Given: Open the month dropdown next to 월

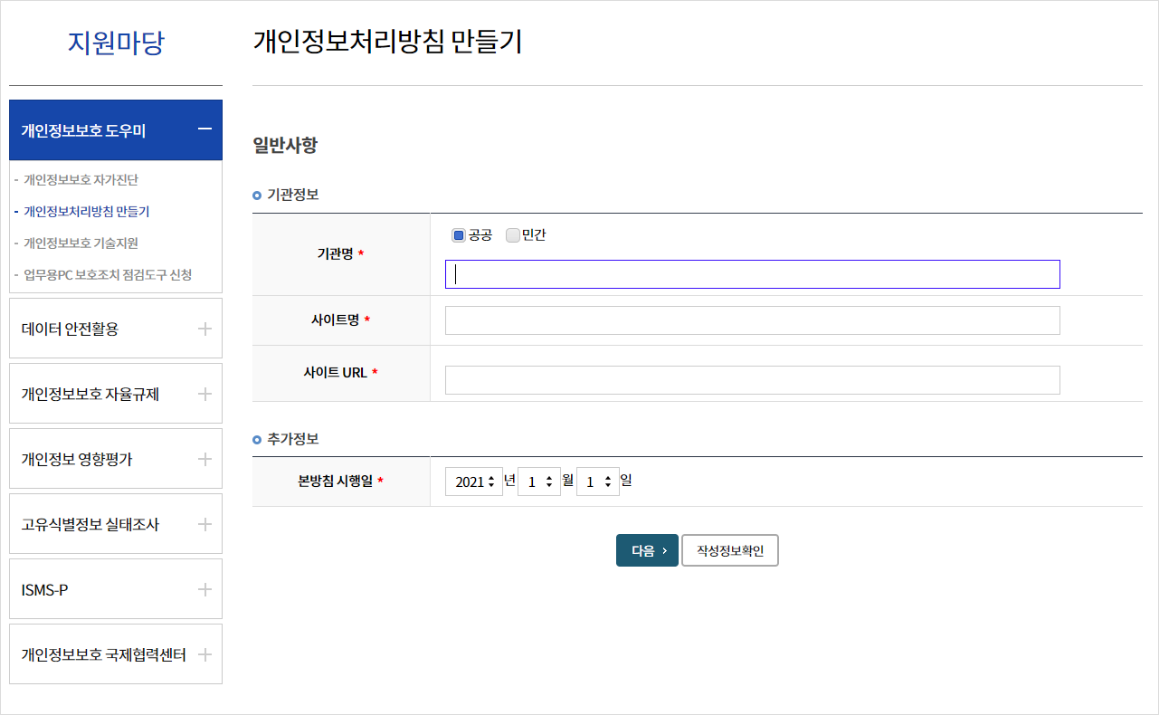Looking at the screenshot, I should (539, 482).
